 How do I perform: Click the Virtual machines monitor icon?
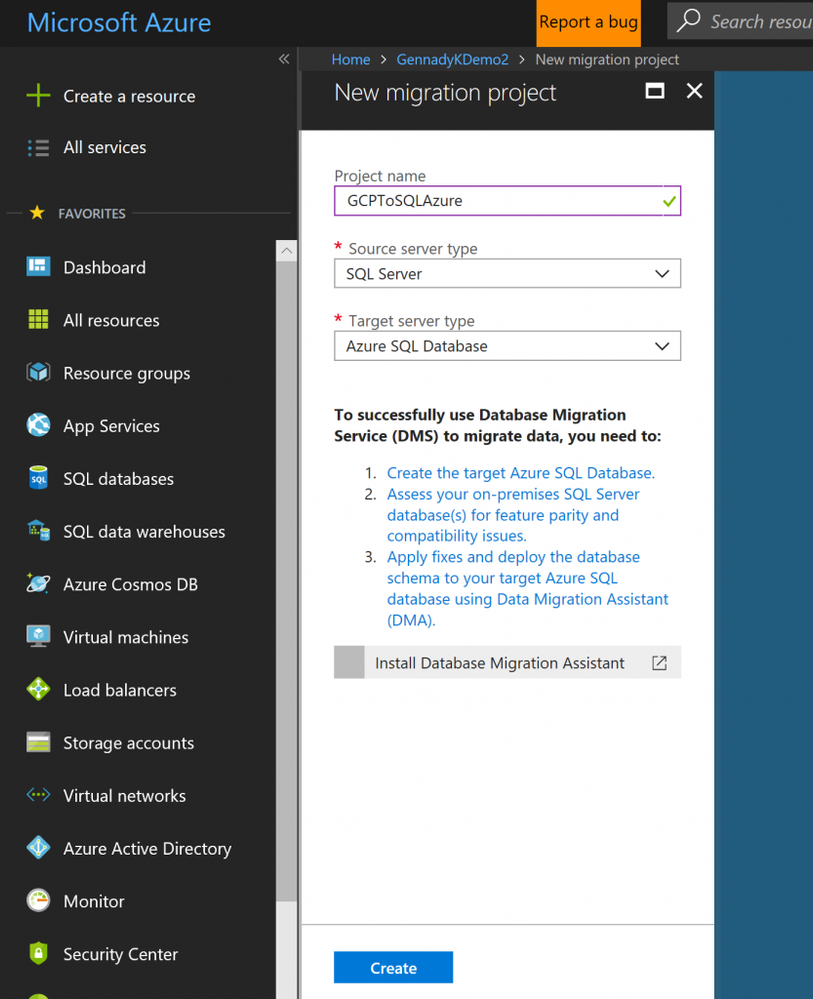(38, 636)
